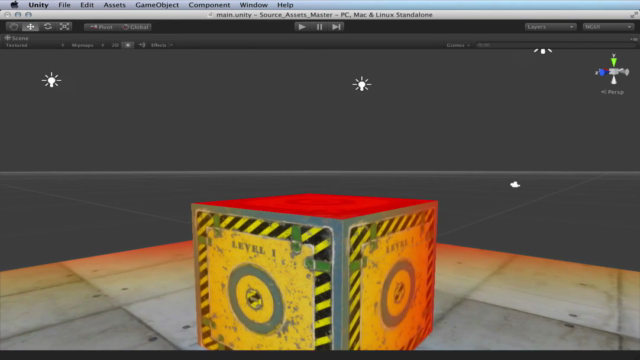This screenshot has width=640, height=360.
Task: Select the Hand tool
Action: 13,27
